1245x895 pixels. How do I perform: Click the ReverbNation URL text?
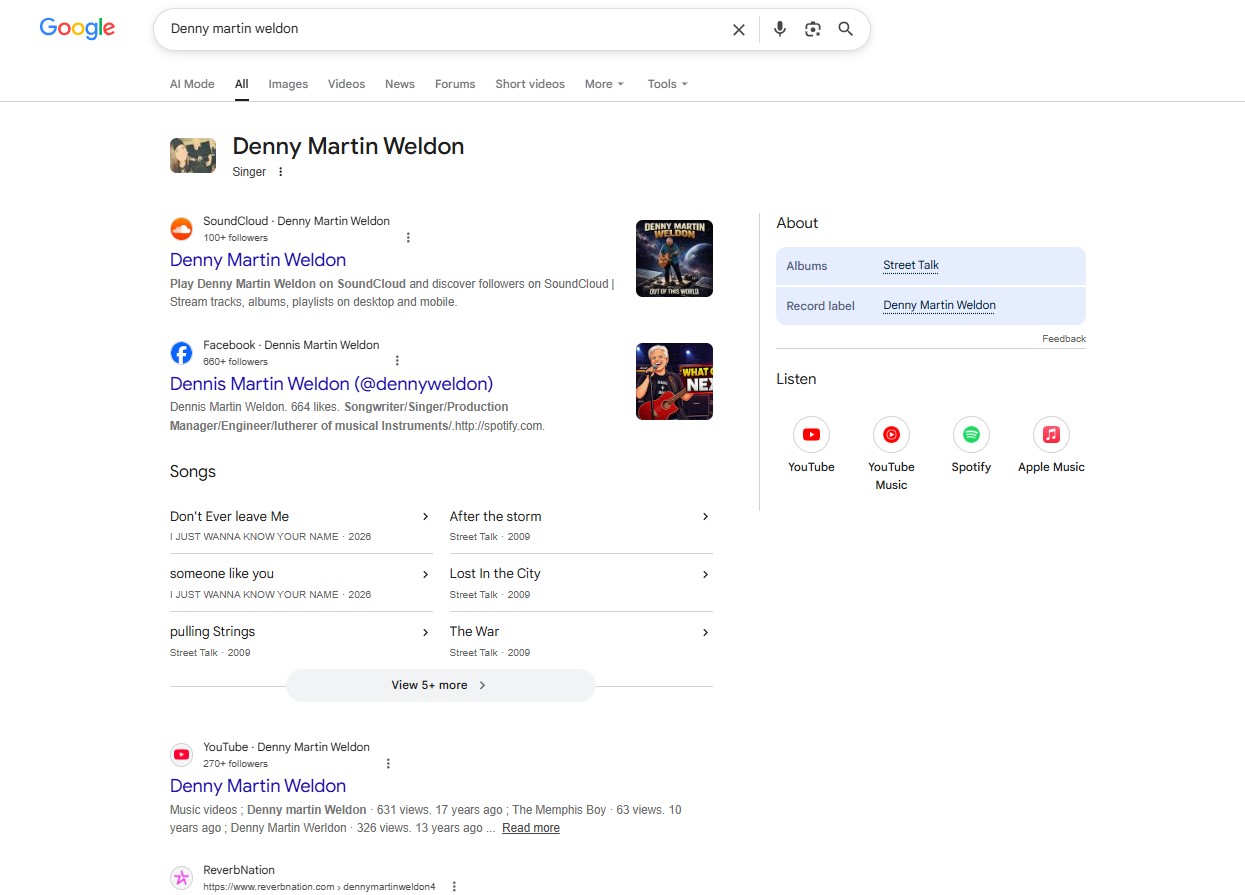tap(319, 886)
